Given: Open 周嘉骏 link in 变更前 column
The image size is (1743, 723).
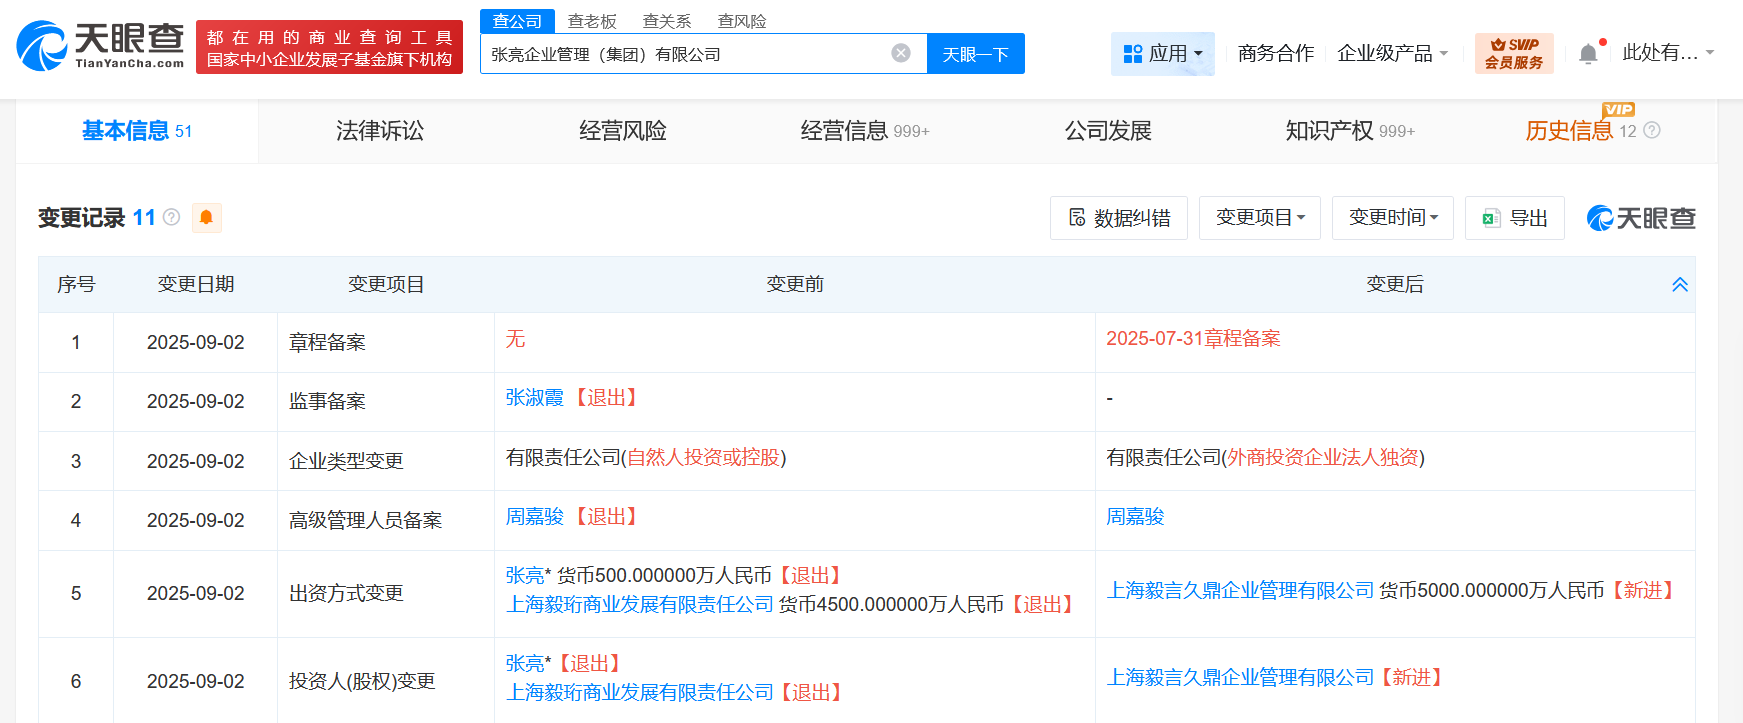Looking at the screenshot, I should point(535,517).
